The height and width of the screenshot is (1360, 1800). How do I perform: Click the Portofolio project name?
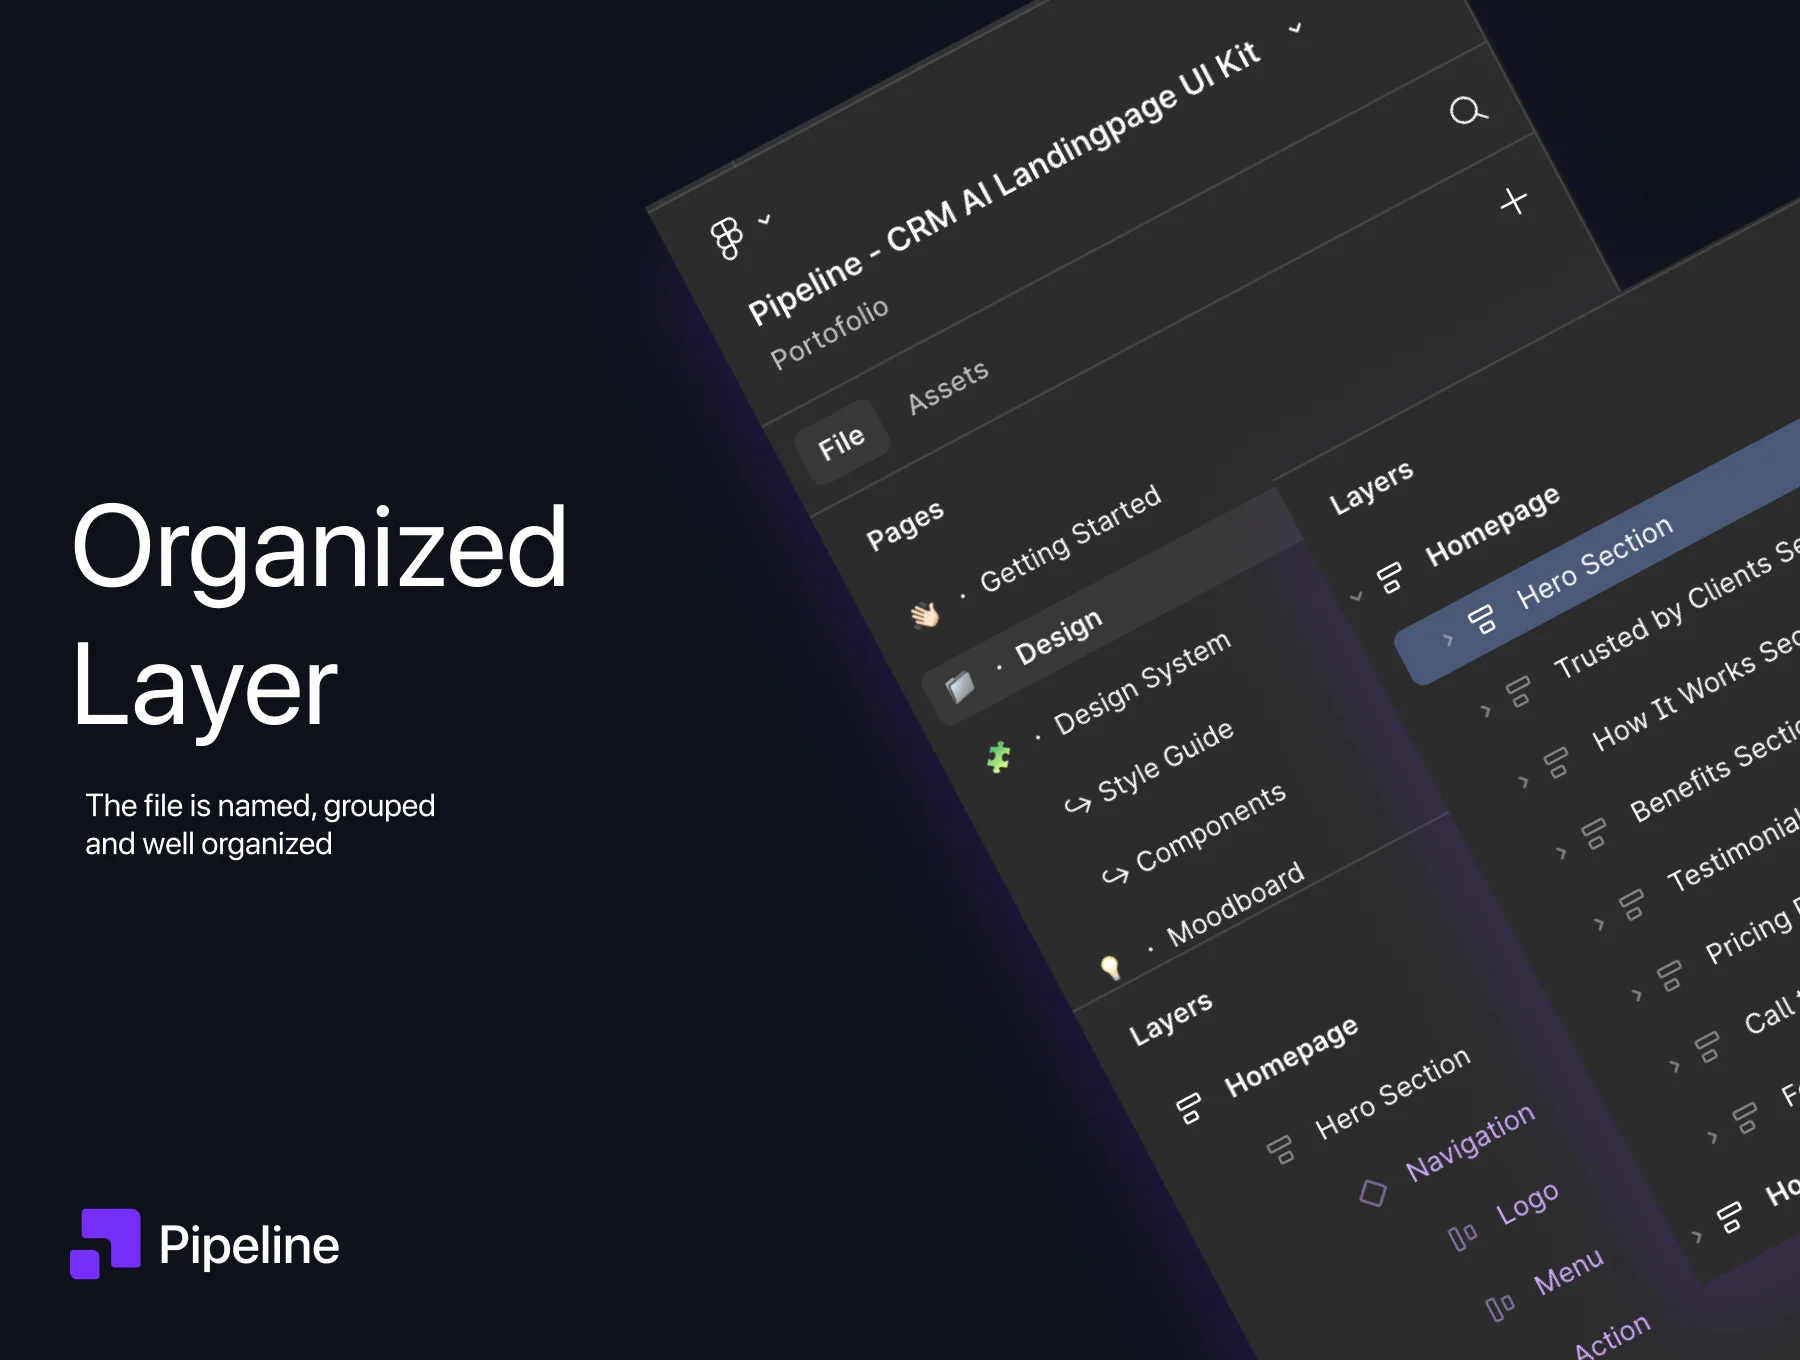(829, 332)
